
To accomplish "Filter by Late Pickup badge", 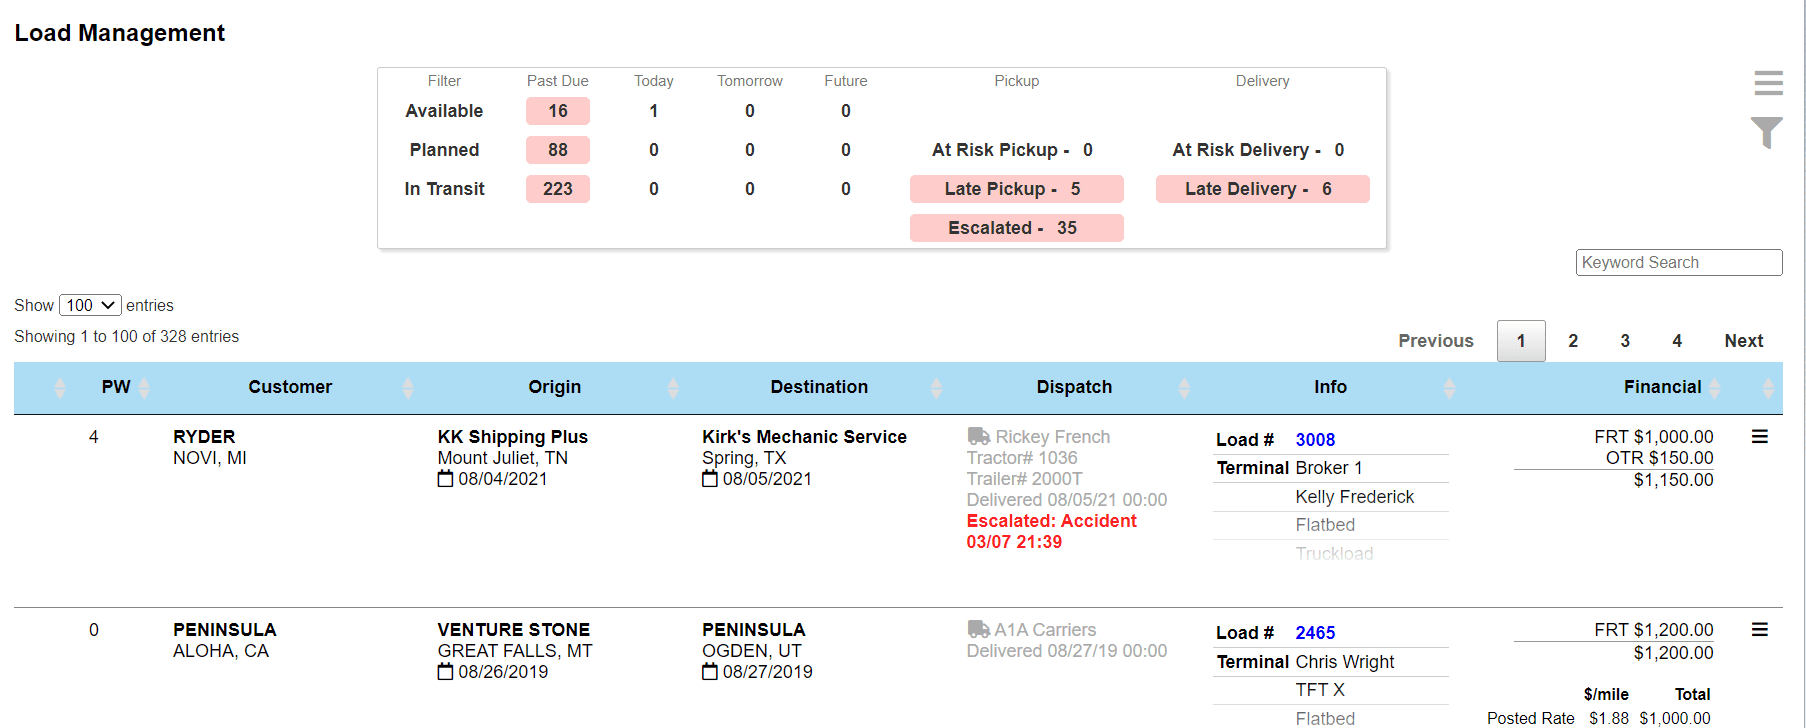I will click(x=1016, y=189).
